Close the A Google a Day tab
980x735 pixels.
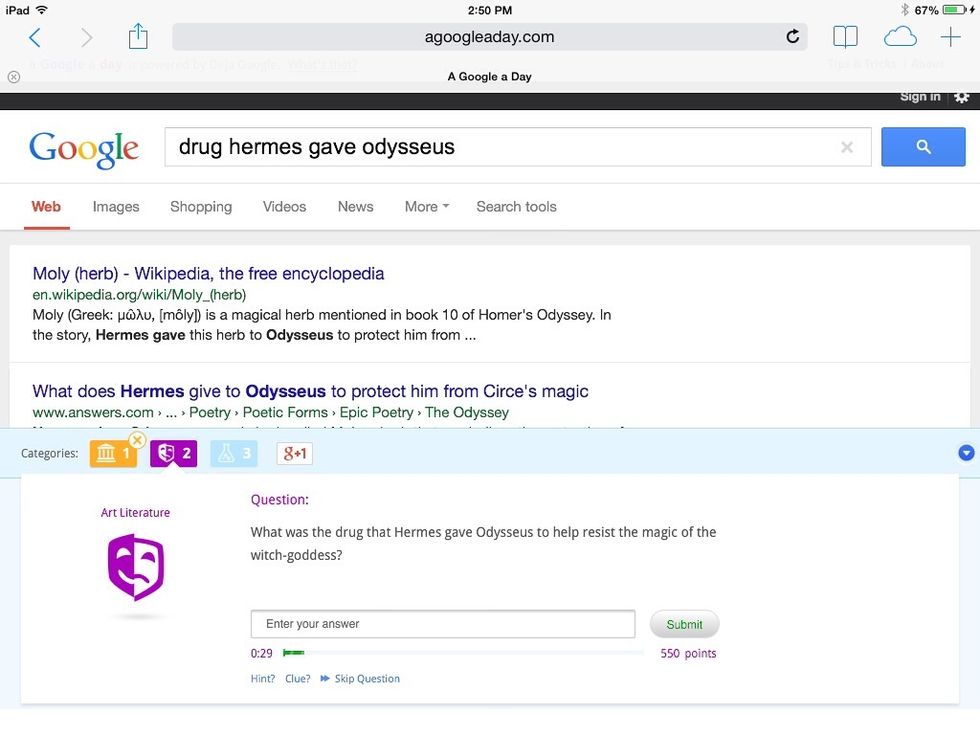14,77
